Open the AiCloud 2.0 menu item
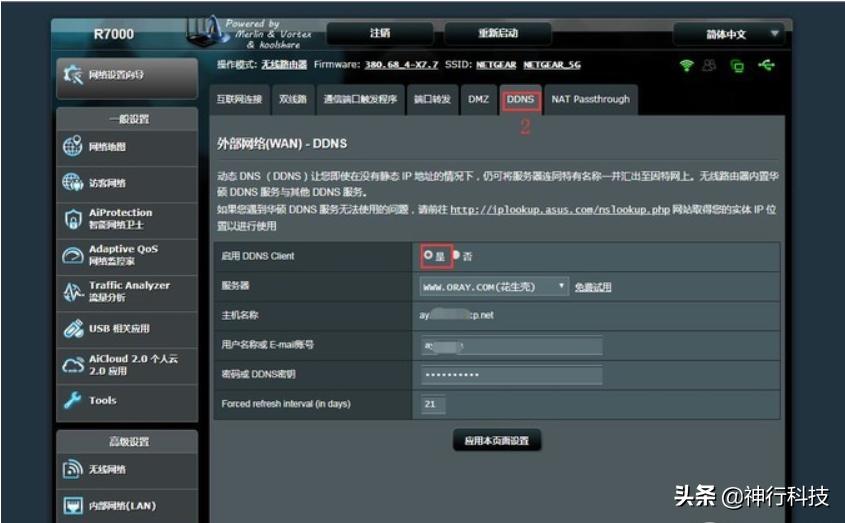 [x=127, y=365]
